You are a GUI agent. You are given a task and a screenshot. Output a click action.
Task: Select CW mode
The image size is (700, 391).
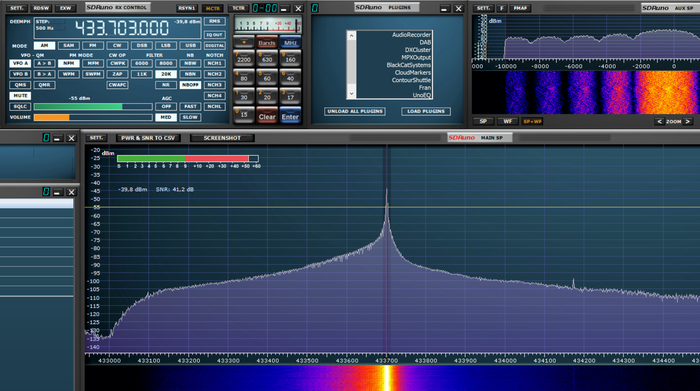point(117,46)
